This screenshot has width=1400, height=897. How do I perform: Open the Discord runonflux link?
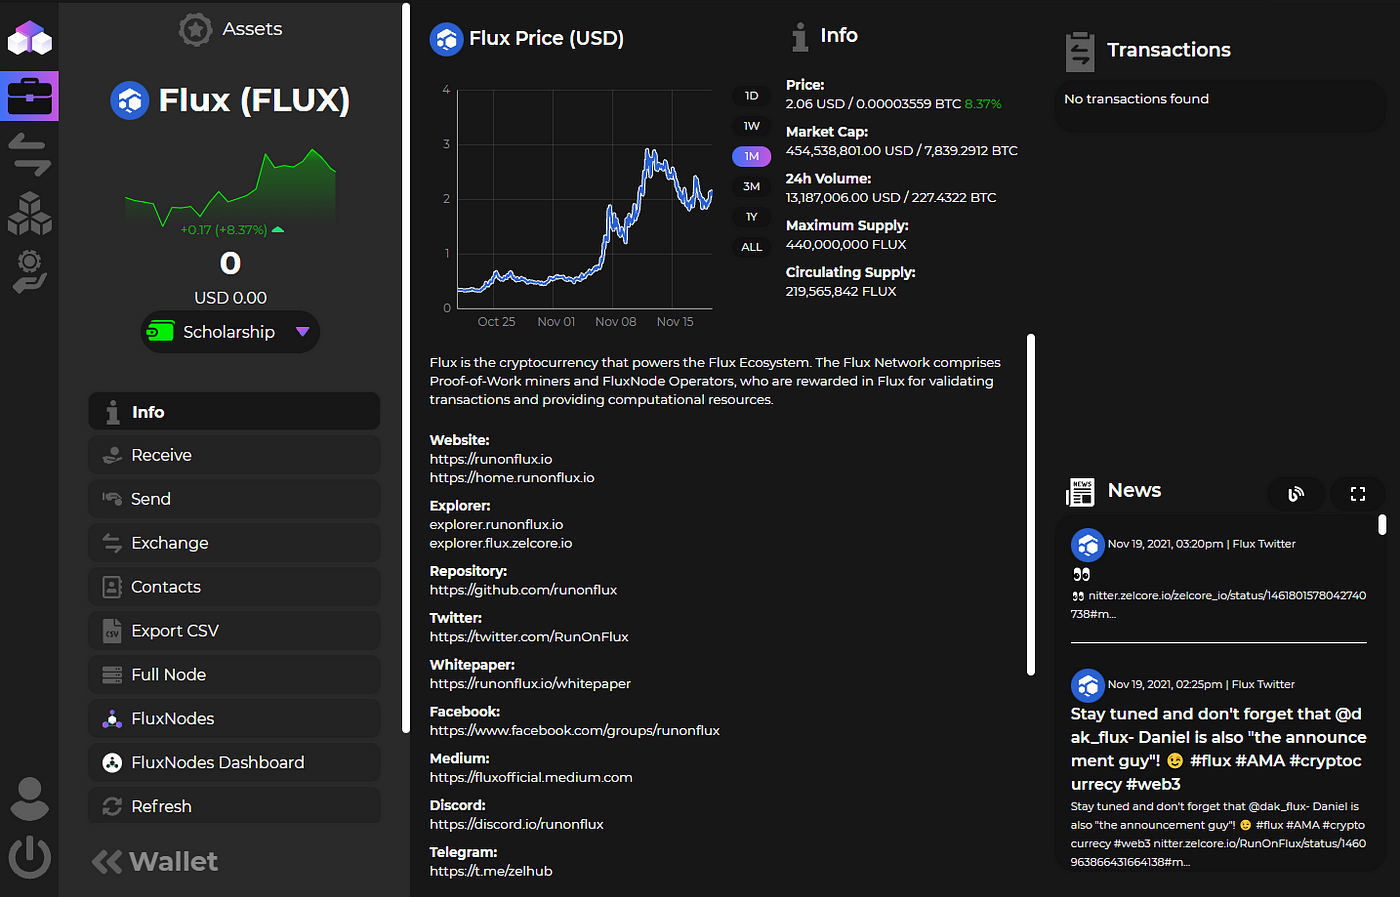coord(516,825)
